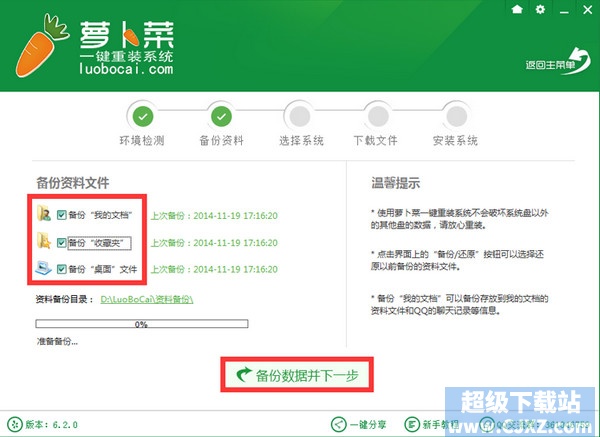Open settings gear in title bar
This screenshot has width=600, height=437.
[x=540, y=9]
